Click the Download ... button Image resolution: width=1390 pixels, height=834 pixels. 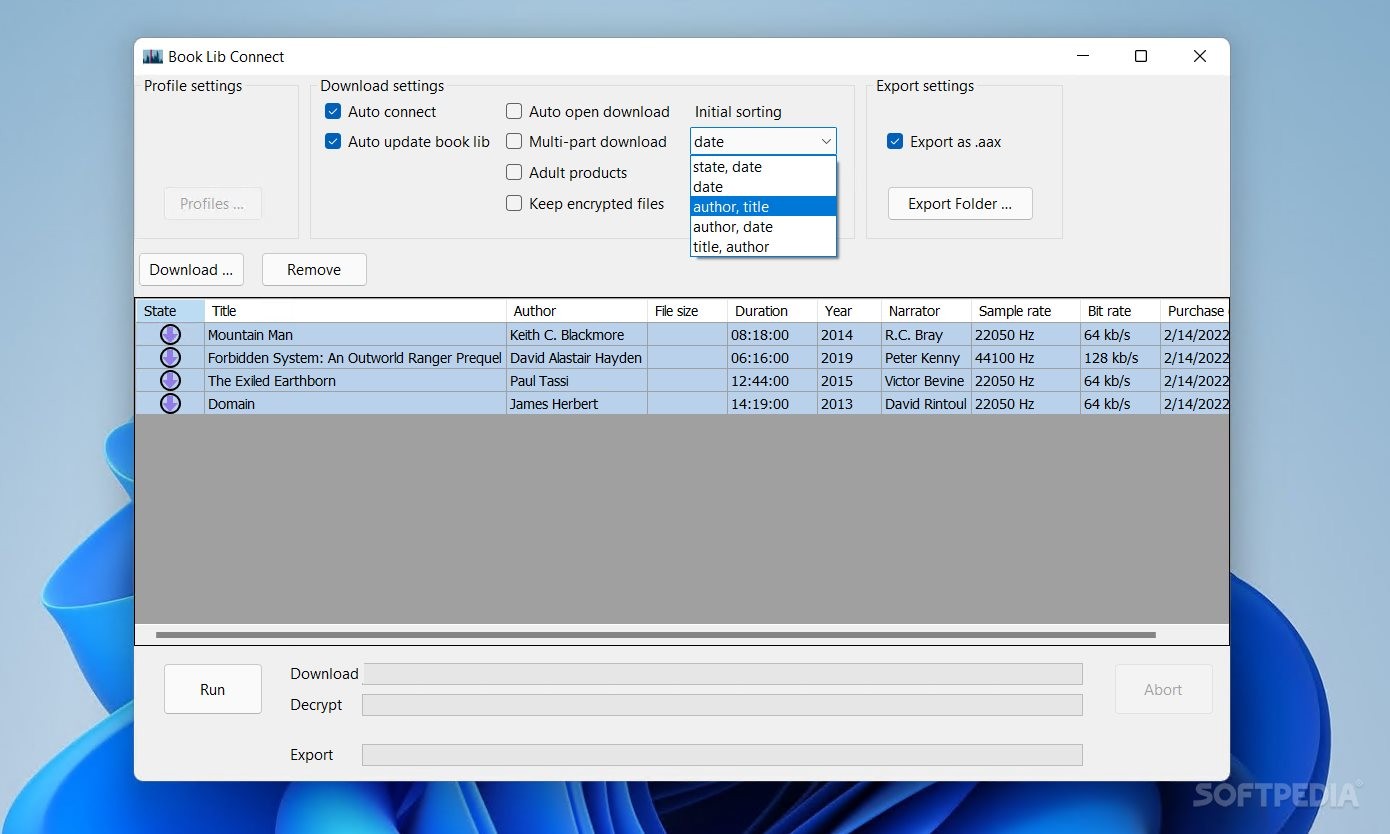[x=191, y=270]
